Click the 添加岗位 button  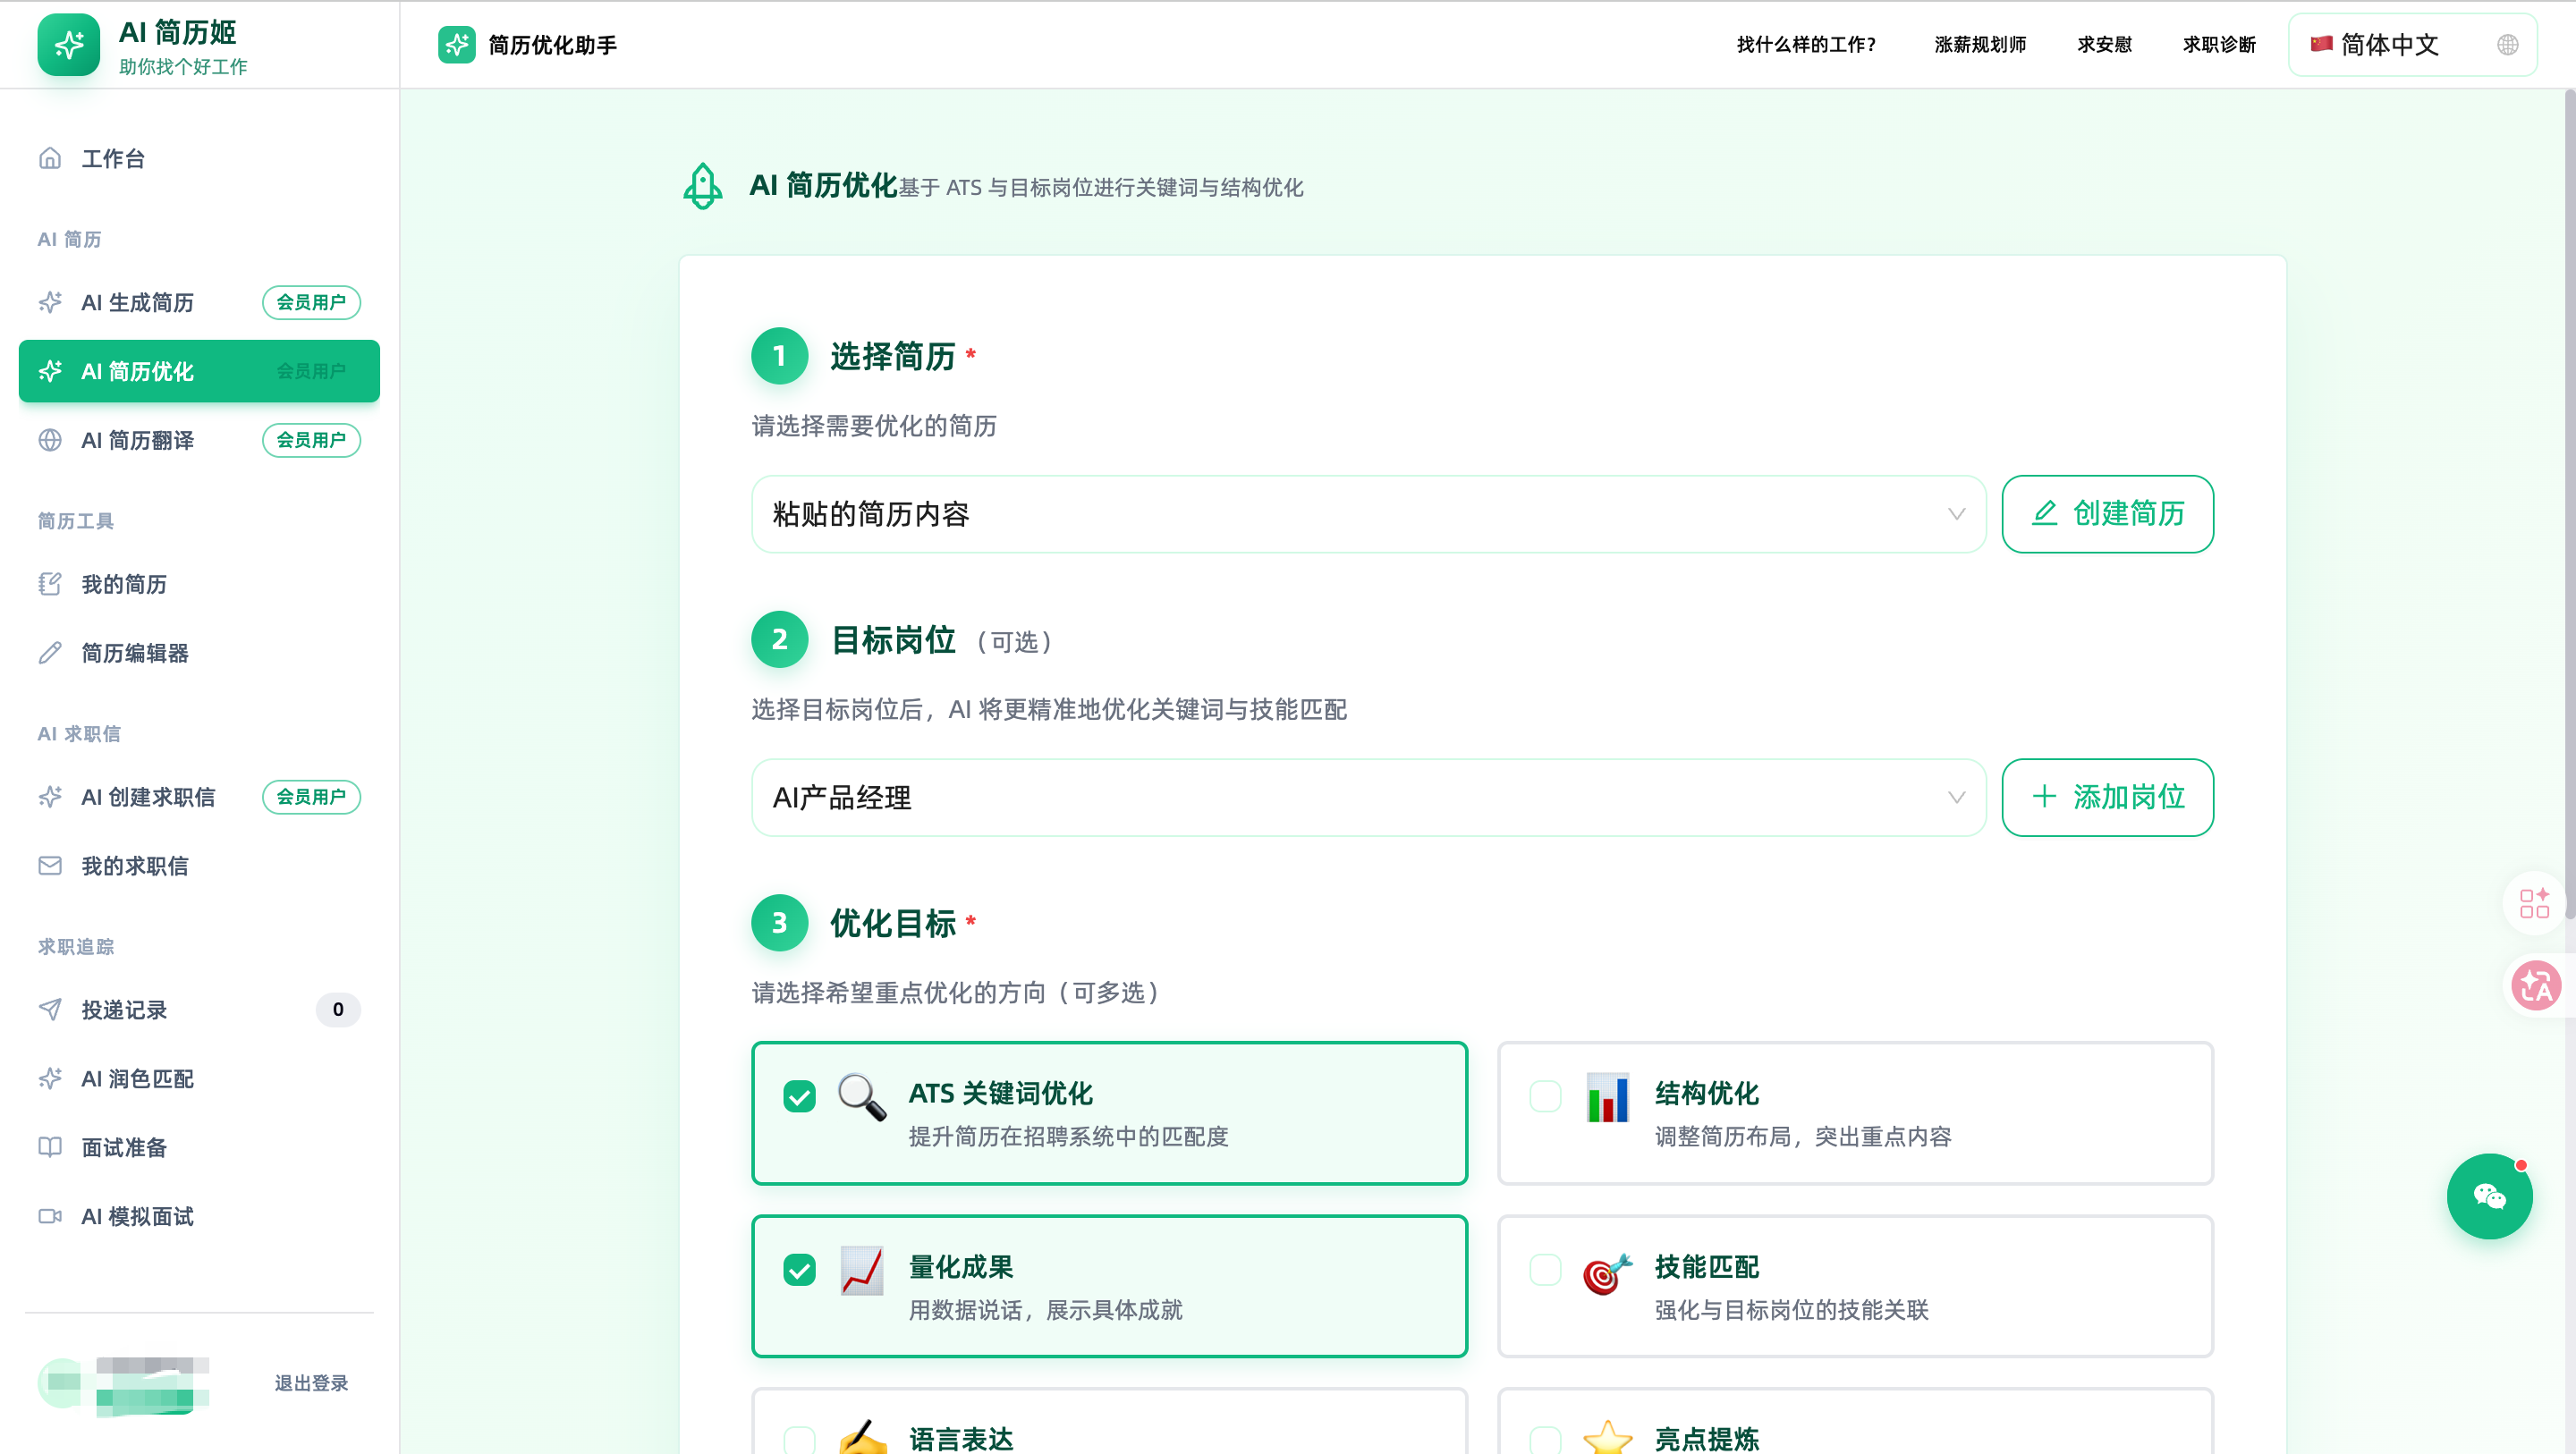click(2107, 797)
